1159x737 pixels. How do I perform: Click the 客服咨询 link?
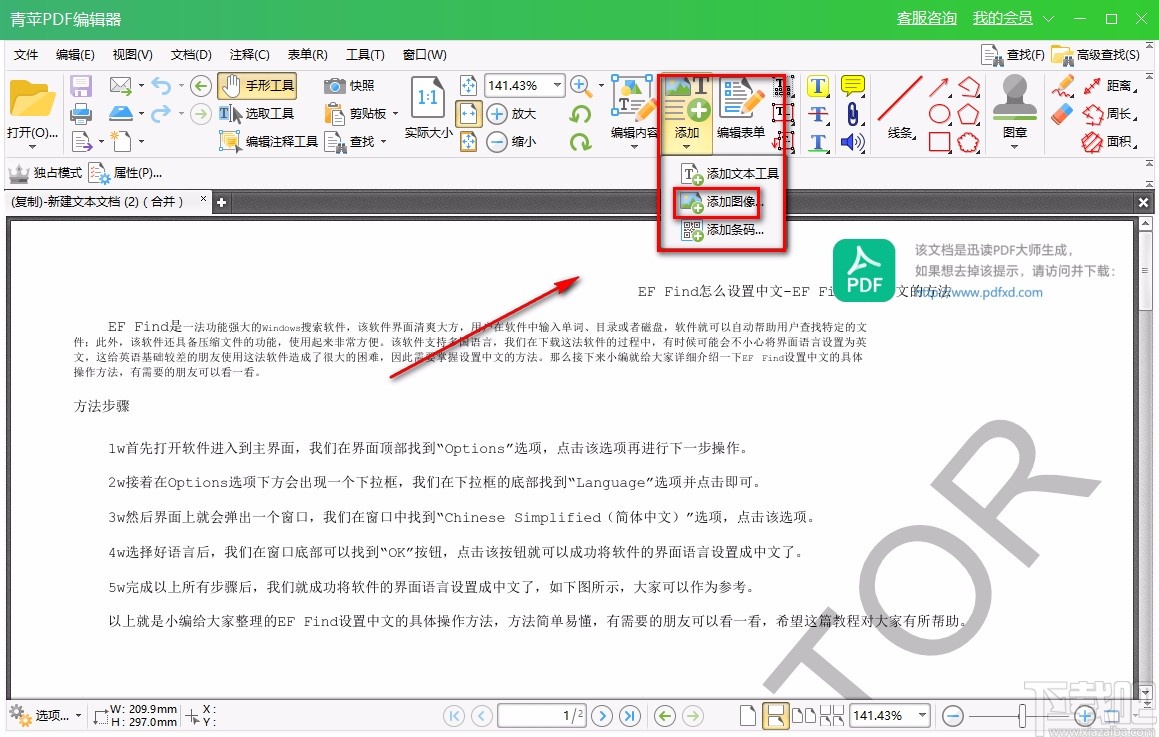926,18
